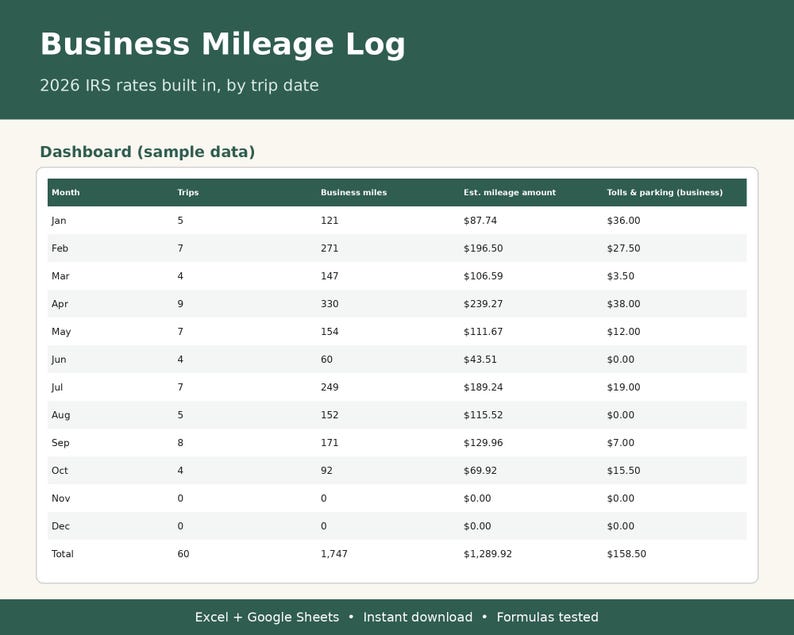Click the $1,289.92 total mileage amount
The image size is (794, 635).
[488, 554]
